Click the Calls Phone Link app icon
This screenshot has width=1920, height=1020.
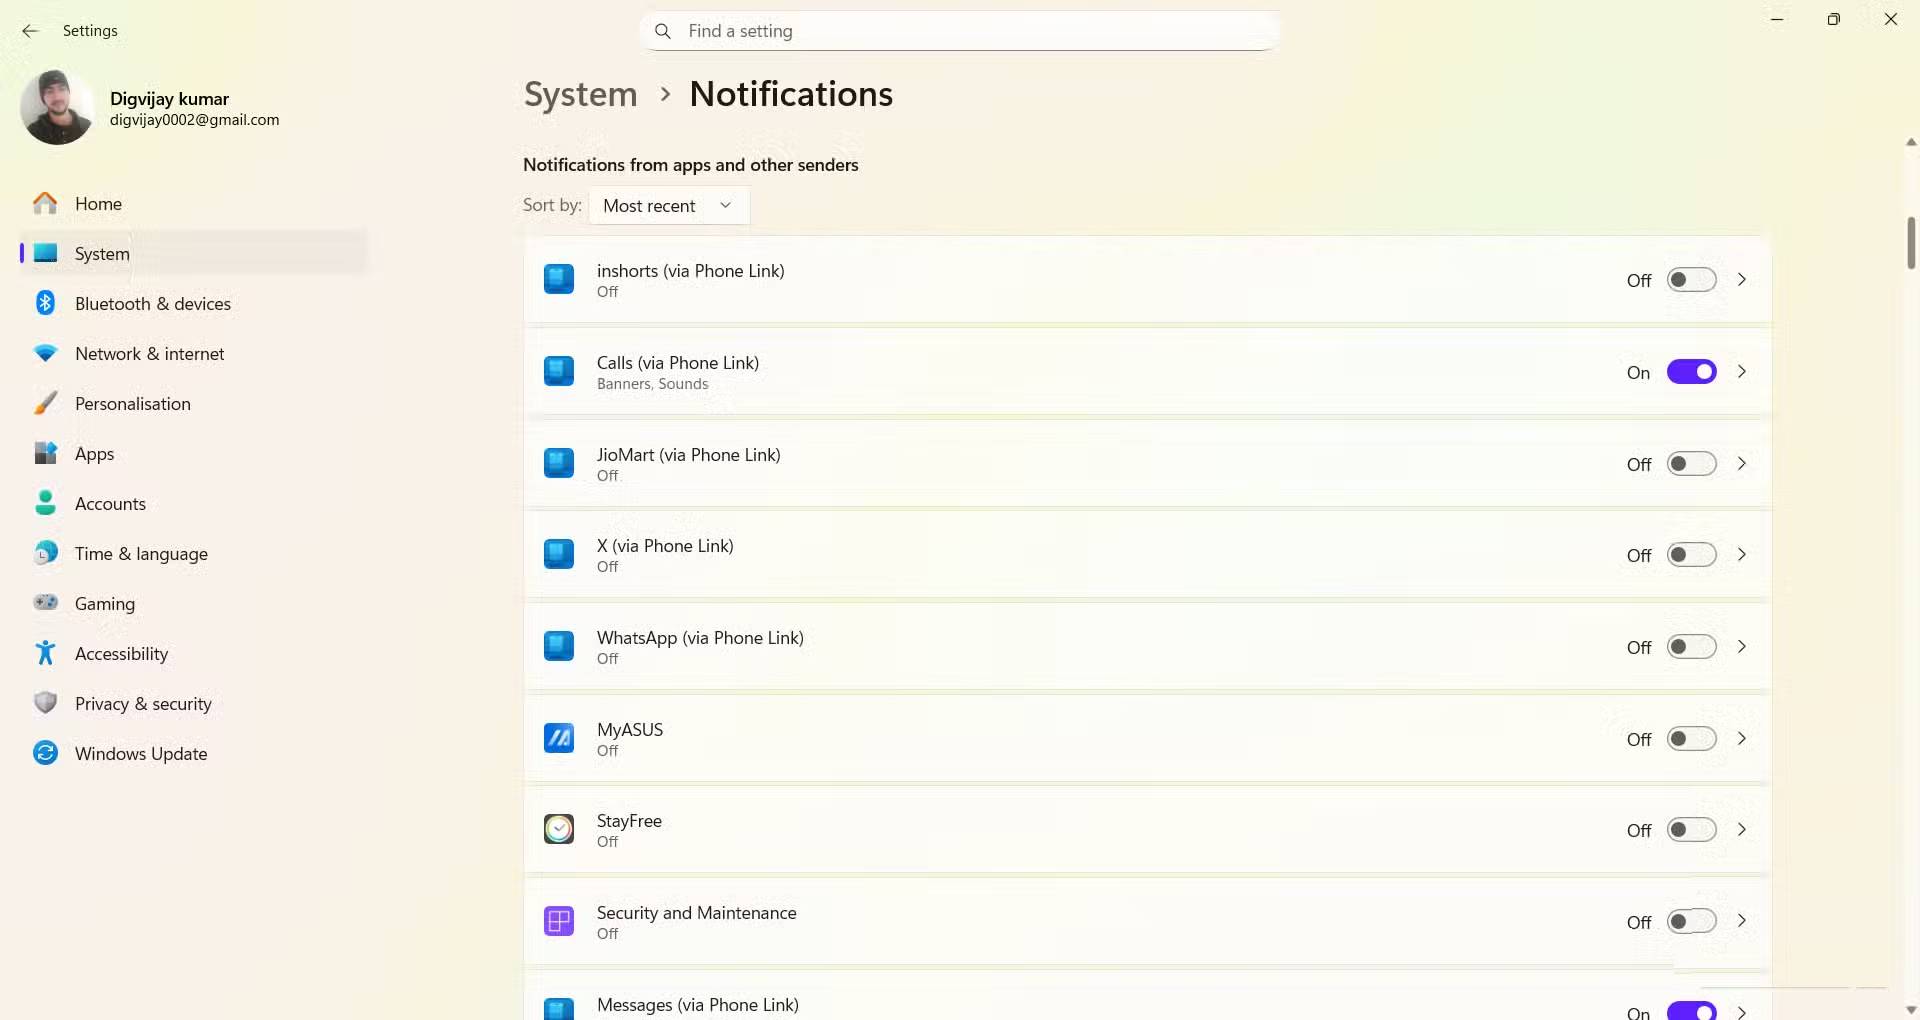[559, 371]
